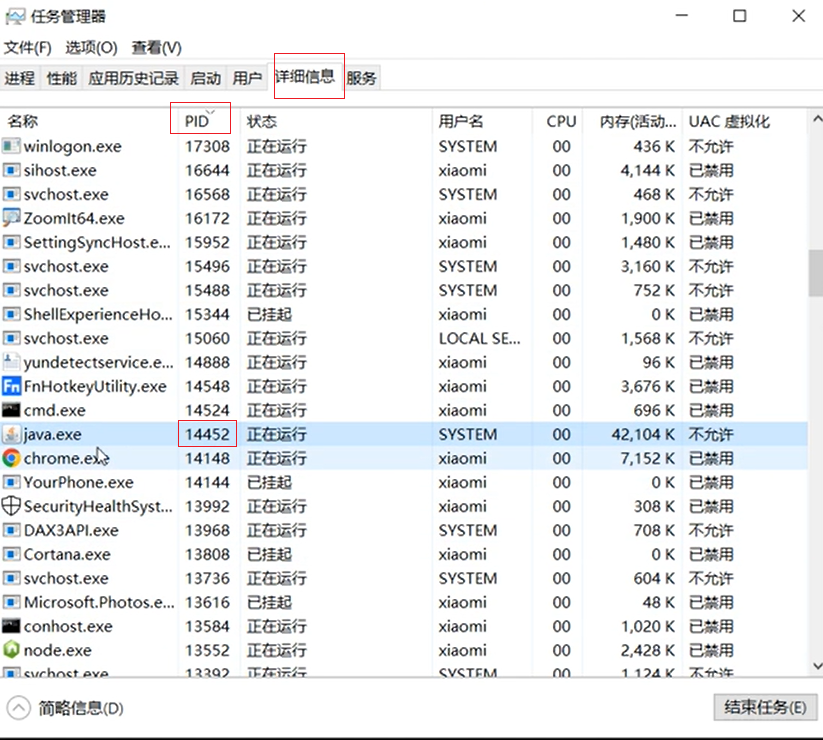Viewport: 823px width, 740px height.
Task: Click the FnHotkeyUtility.exe icon
Action: (x=11, y=386)
